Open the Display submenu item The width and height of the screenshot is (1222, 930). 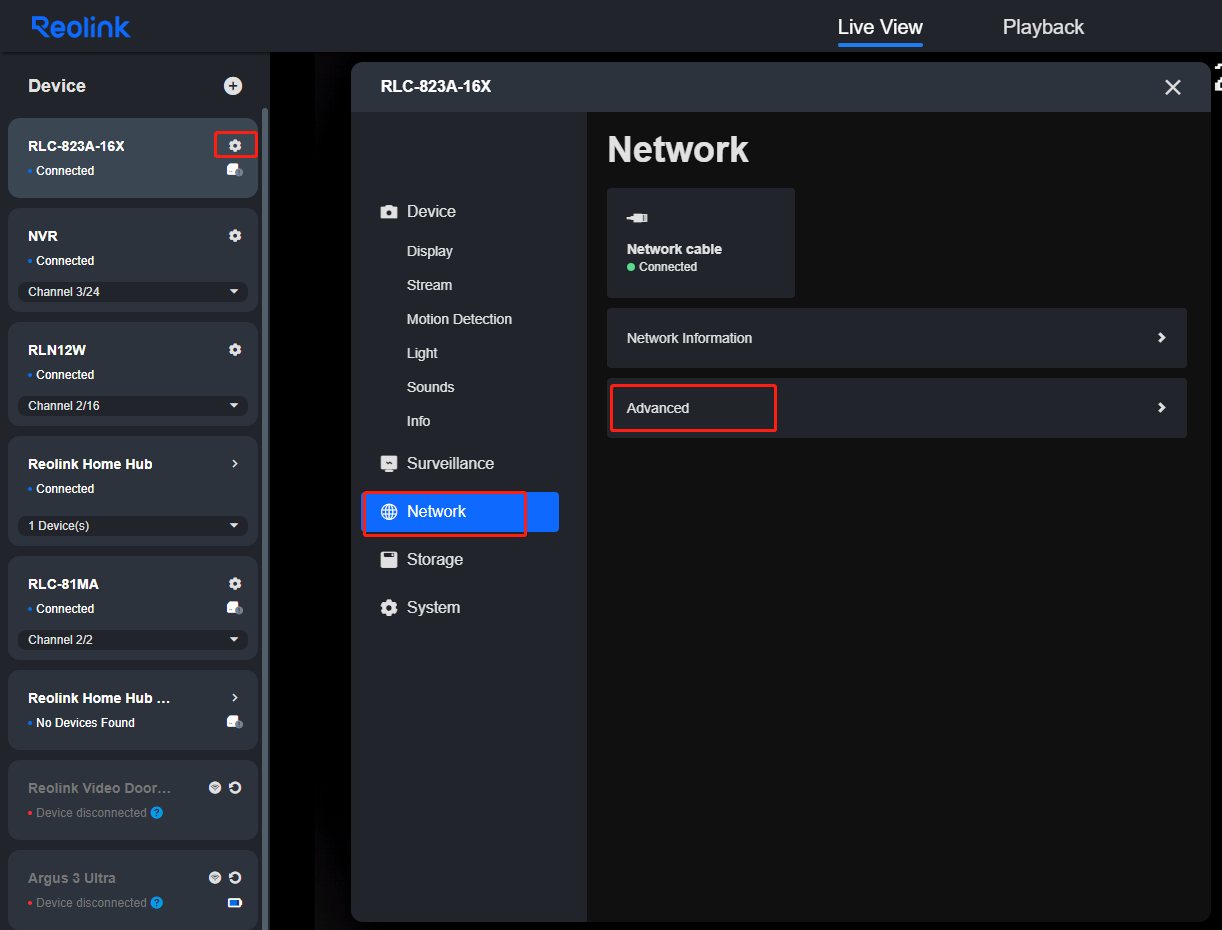click(x=430, y=252)
